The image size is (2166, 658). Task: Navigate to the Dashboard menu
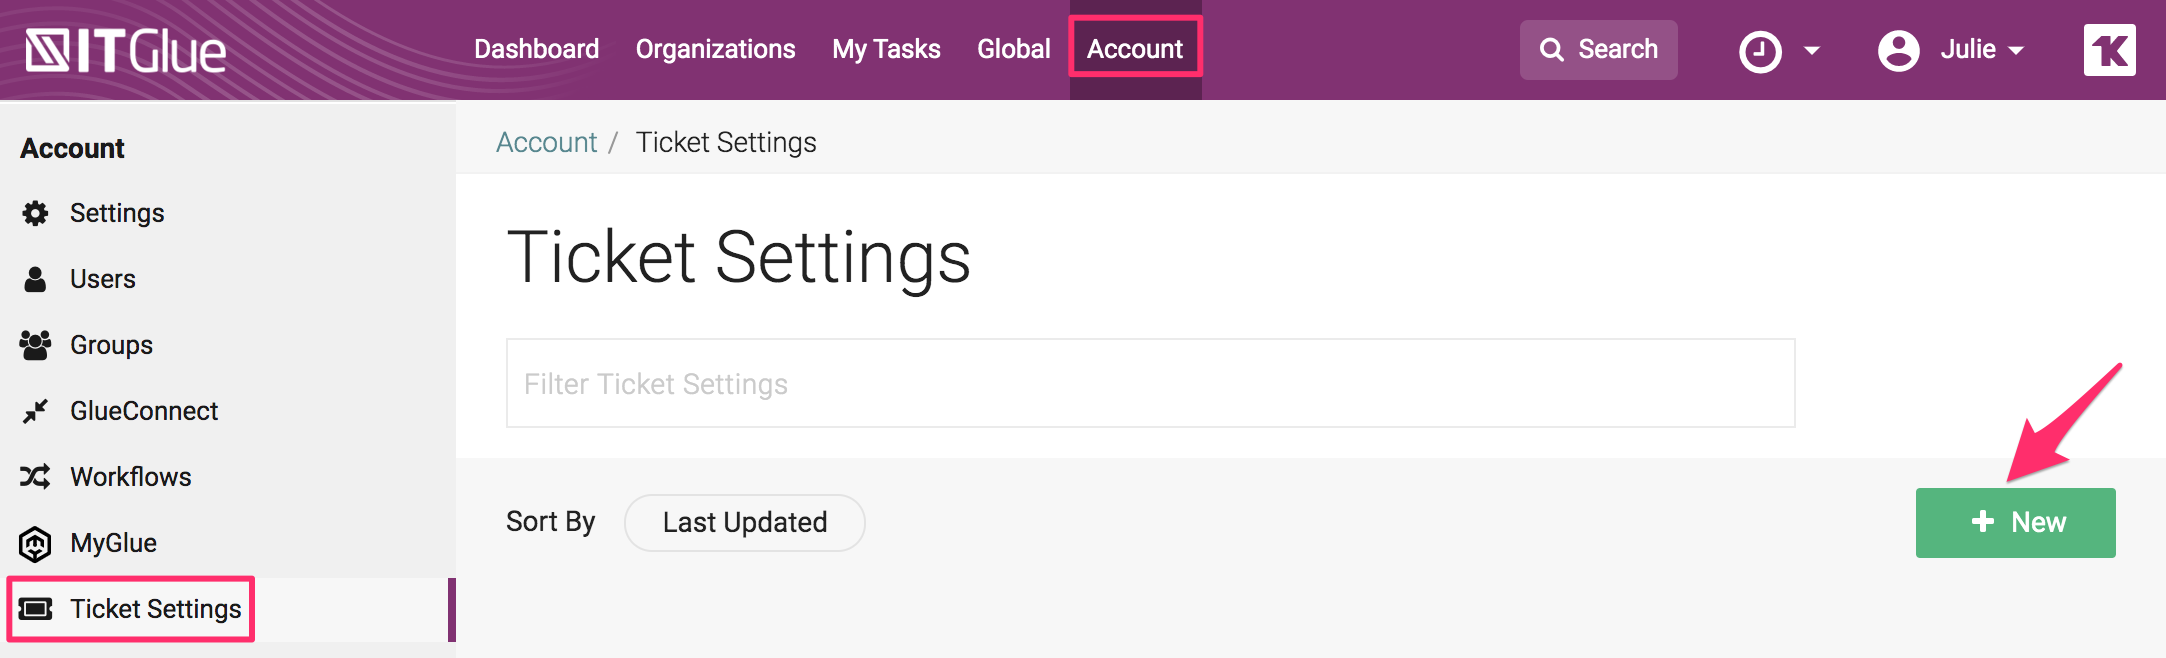click(x=536, y=48)
